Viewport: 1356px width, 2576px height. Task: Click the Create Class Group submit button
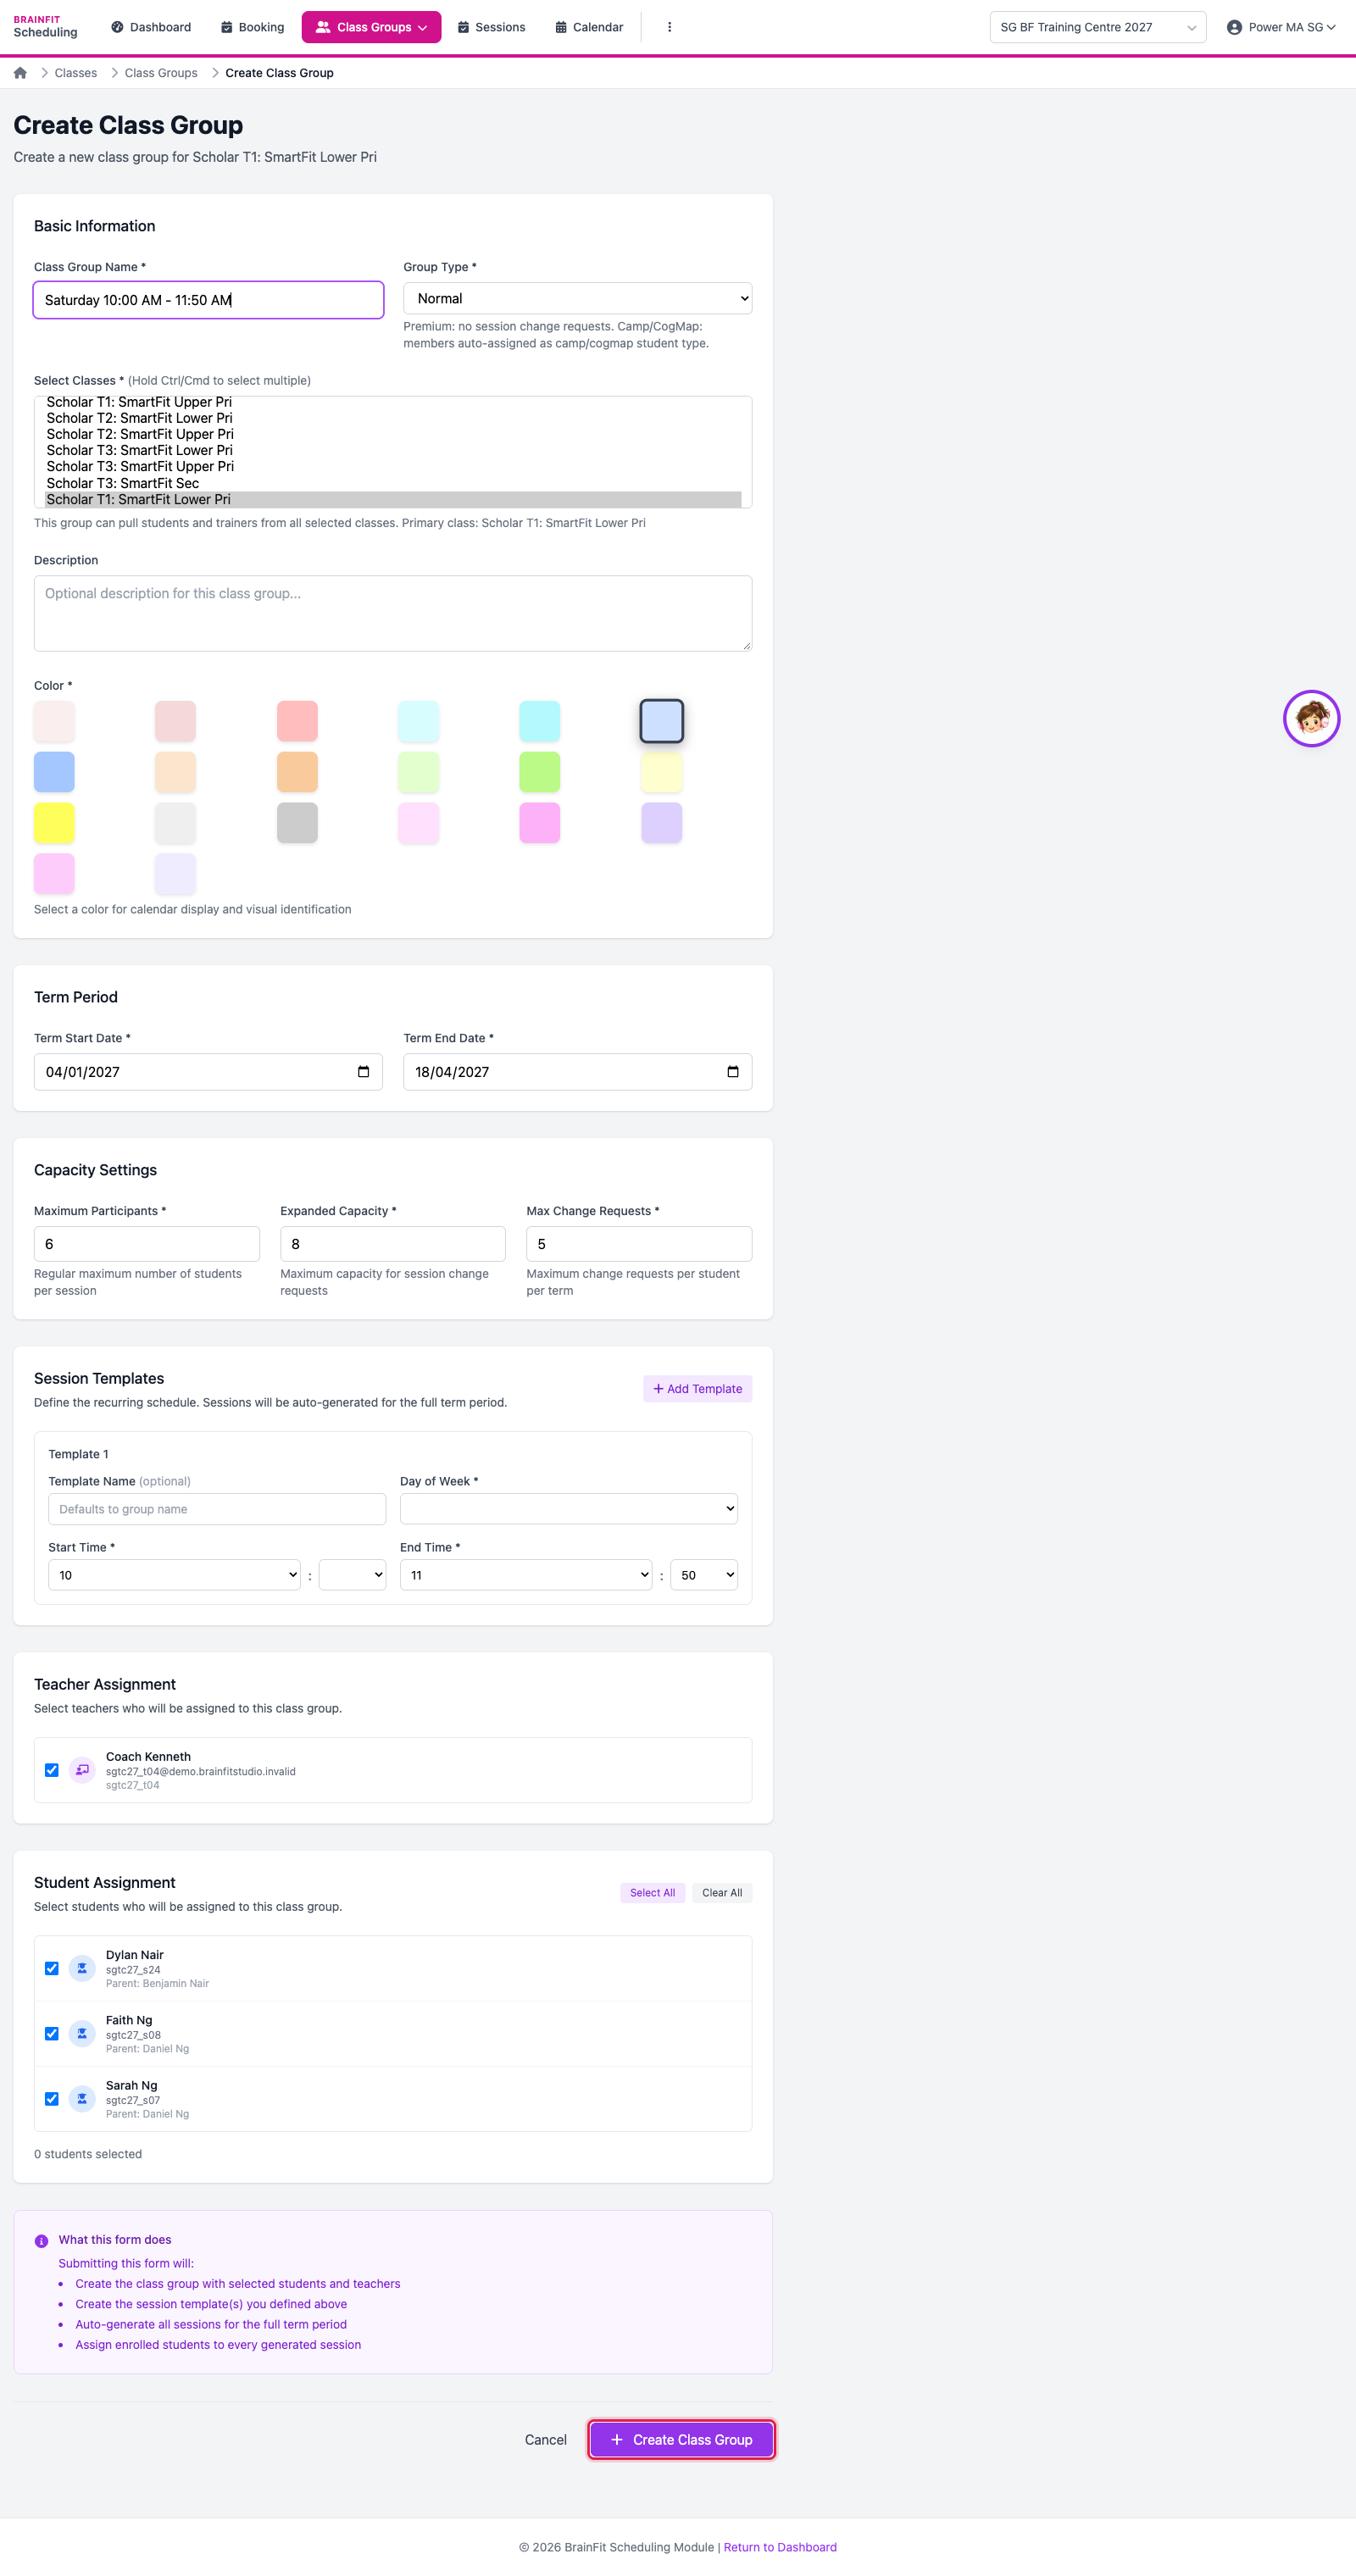(x=681, y=2439)
